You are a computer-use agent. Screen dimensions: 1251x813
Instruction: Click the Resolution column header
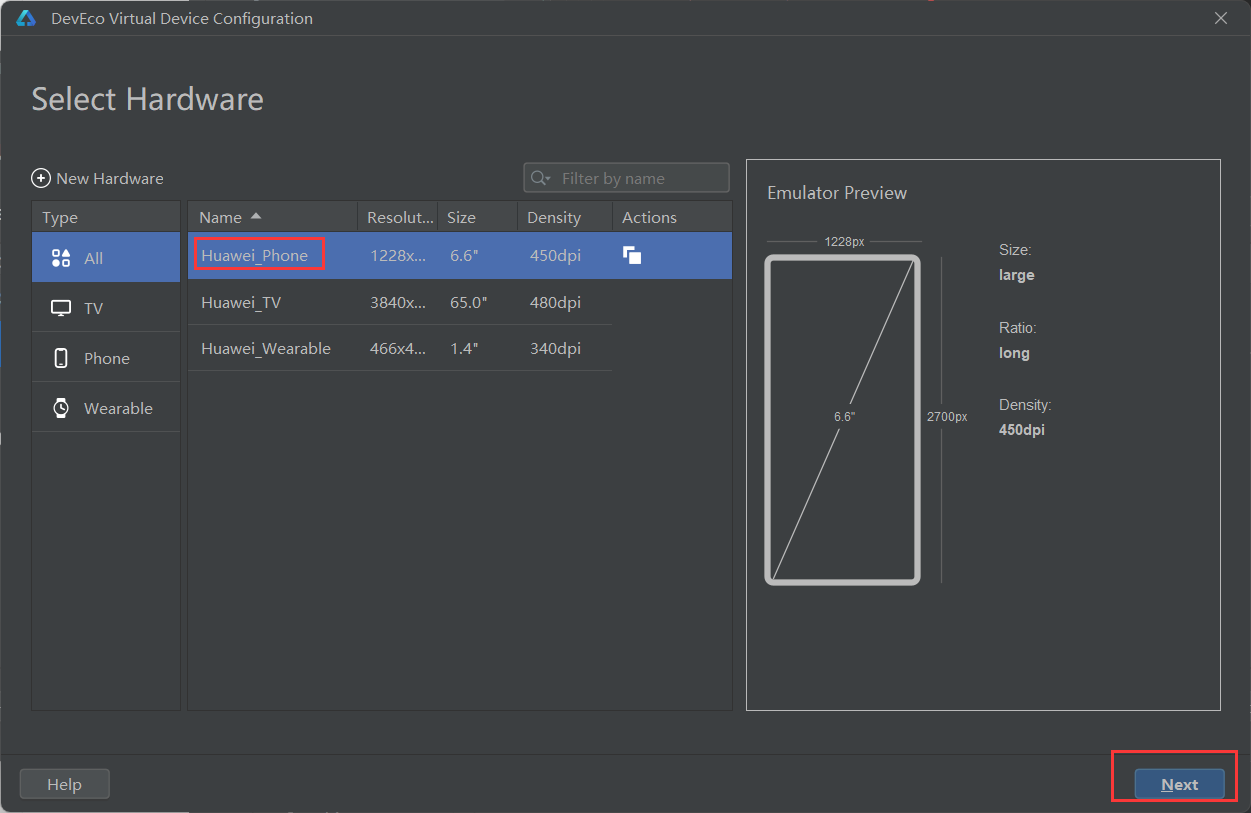pos(398,217)
